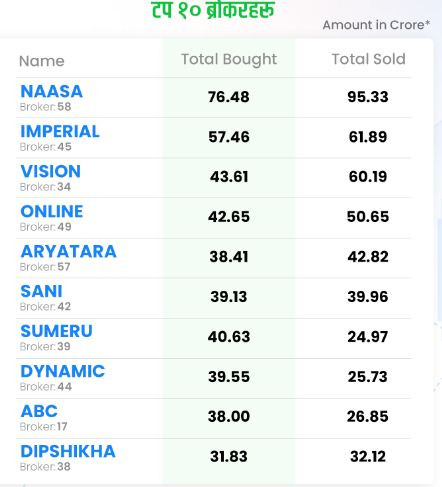Open the SUMERU broker link

(56, 331)
